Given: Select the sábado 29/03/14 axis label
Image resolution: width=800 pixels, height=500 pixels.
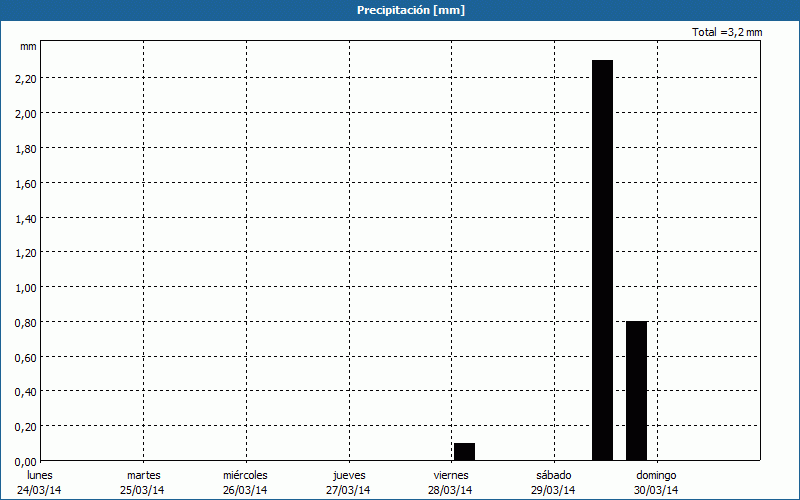Looking at the screenshot, I should point(553,482).
